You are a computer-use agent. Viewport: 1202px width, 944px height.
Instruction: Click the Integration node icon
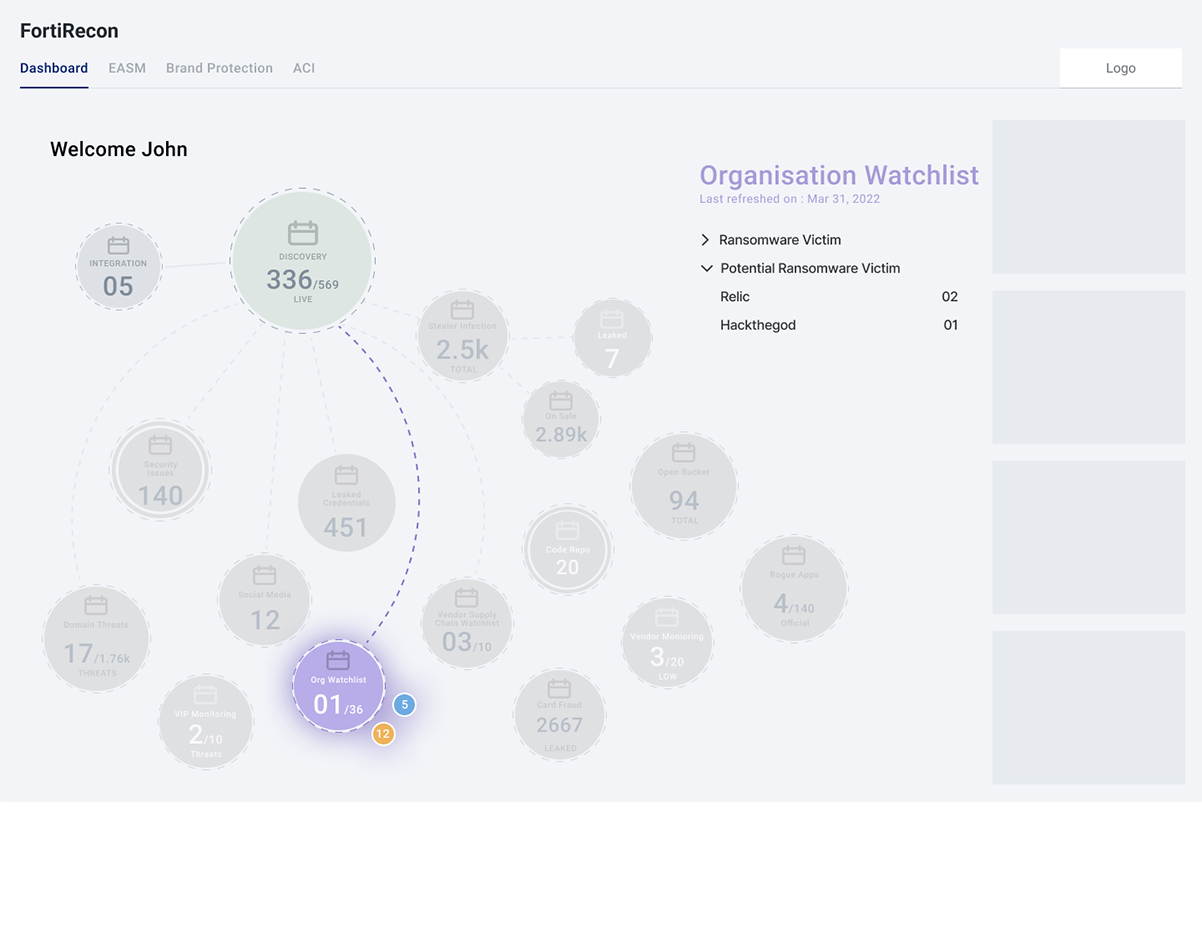click(118, 246)
